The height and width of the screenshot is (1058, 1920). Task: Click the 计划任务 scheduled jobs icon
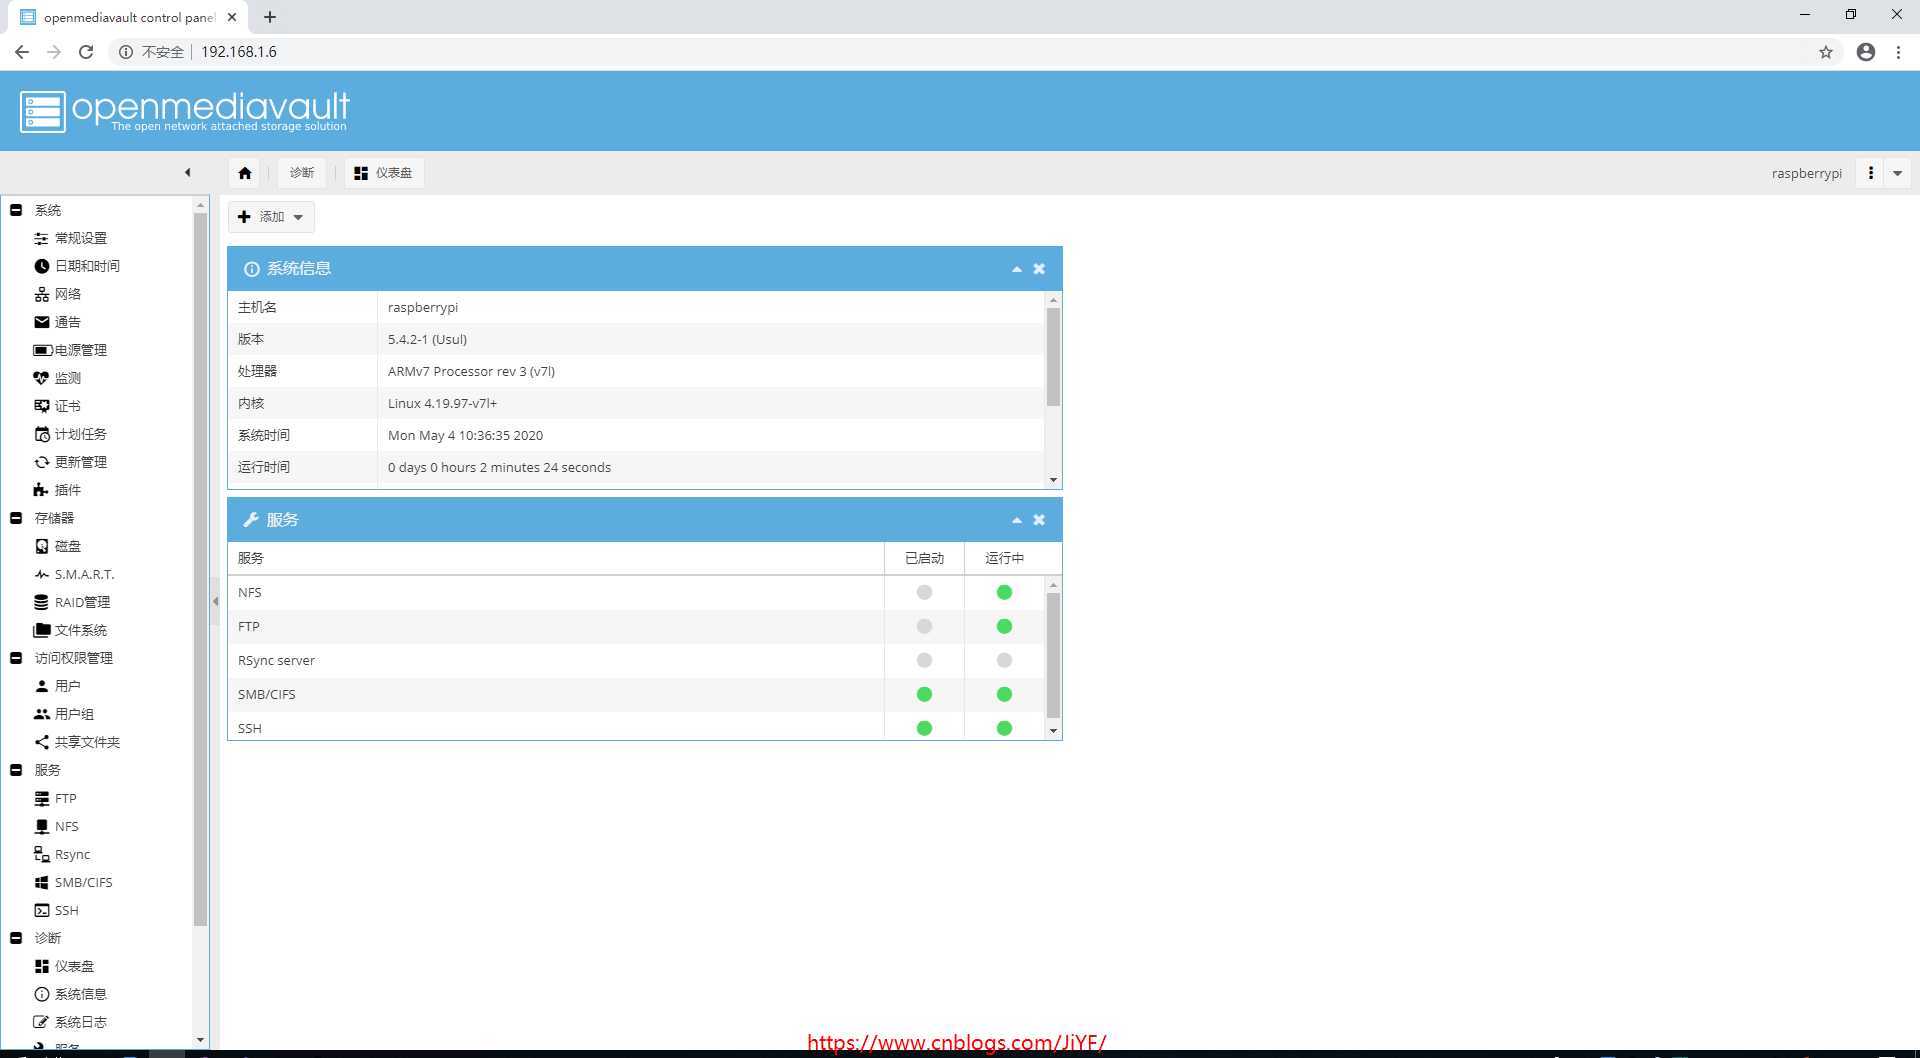pos(41,434)
